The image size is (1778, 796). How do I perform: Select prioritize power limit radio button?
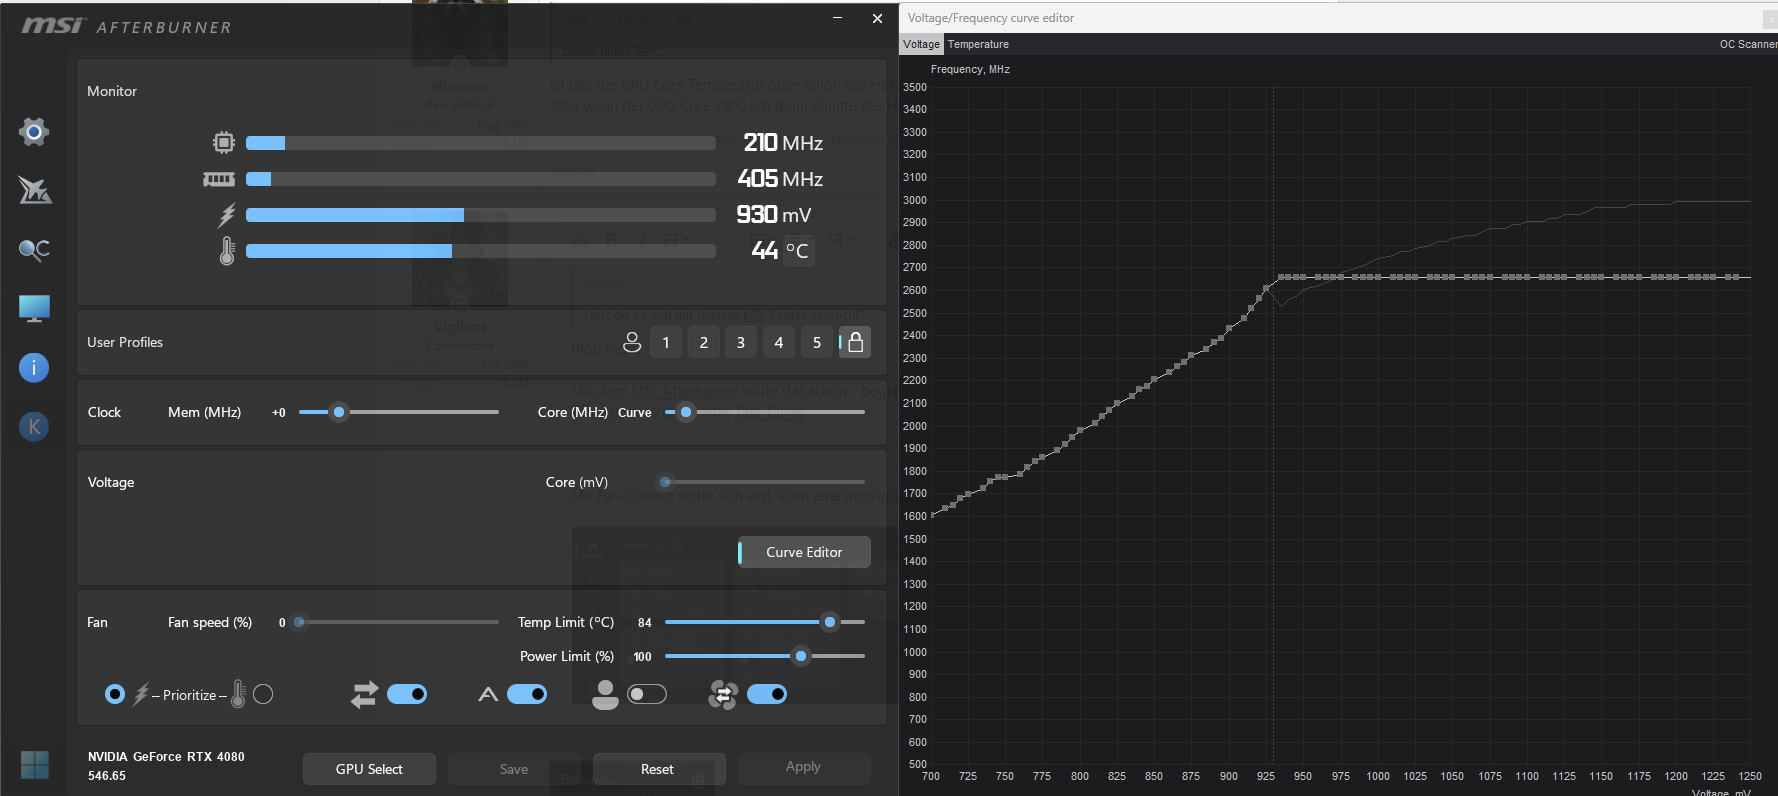click(x=115, y=694)
